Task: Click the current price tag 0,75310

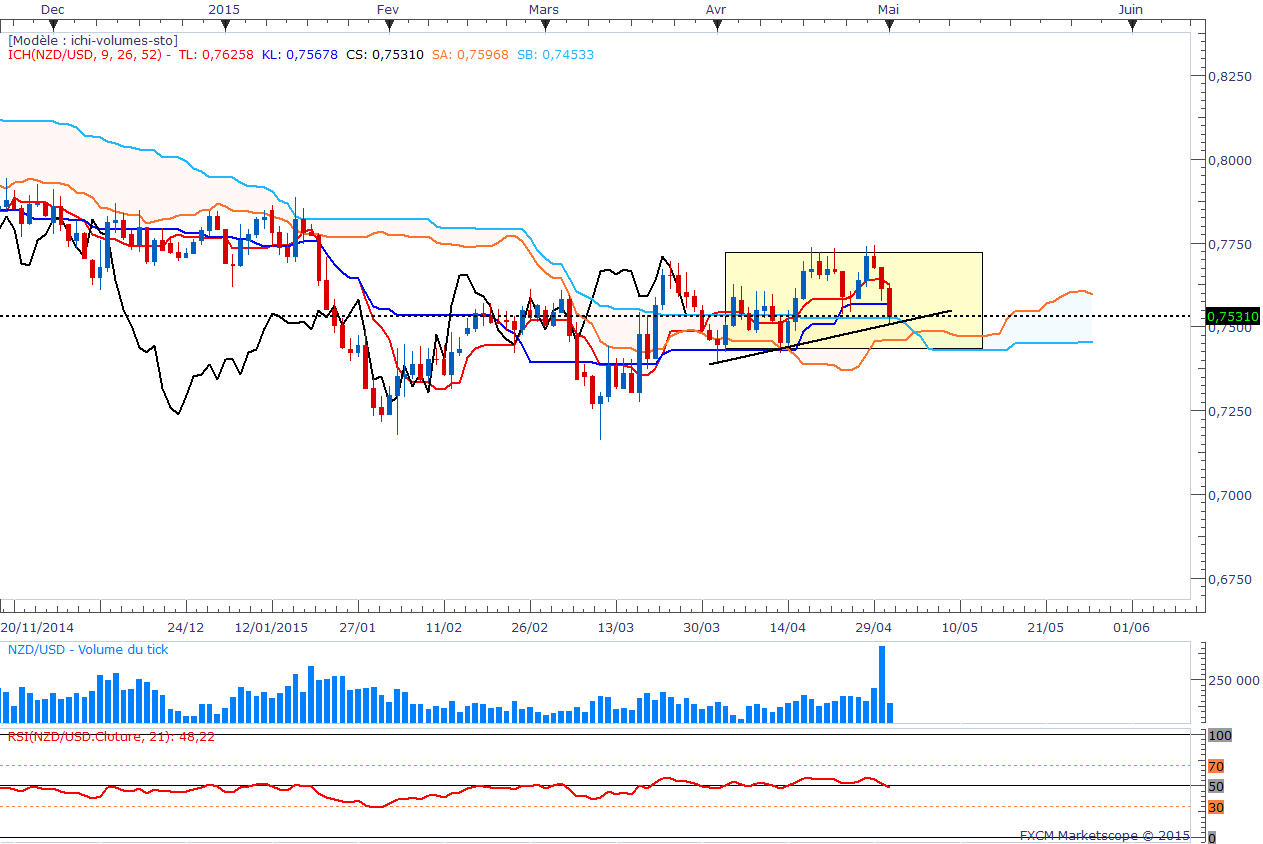Action: 1232,316
